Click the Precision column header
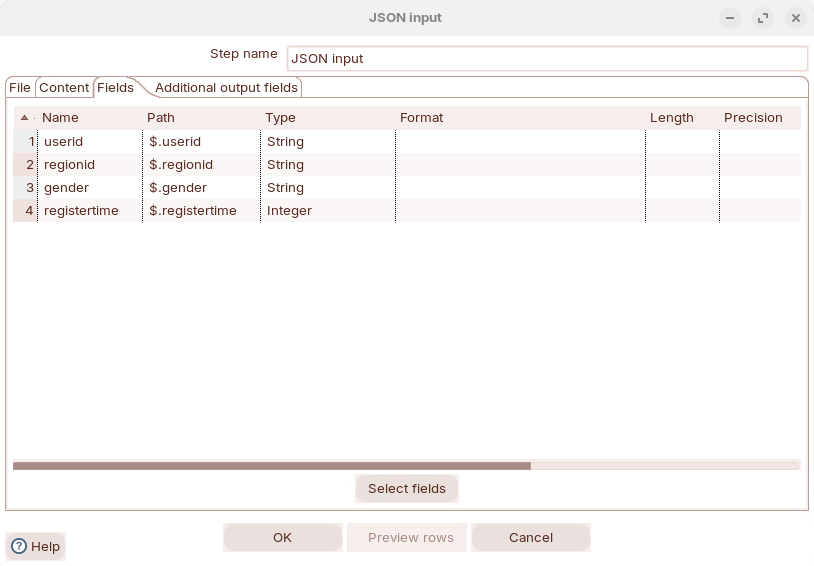Viewport: 814px width, 566px height. tap(757, 118)
